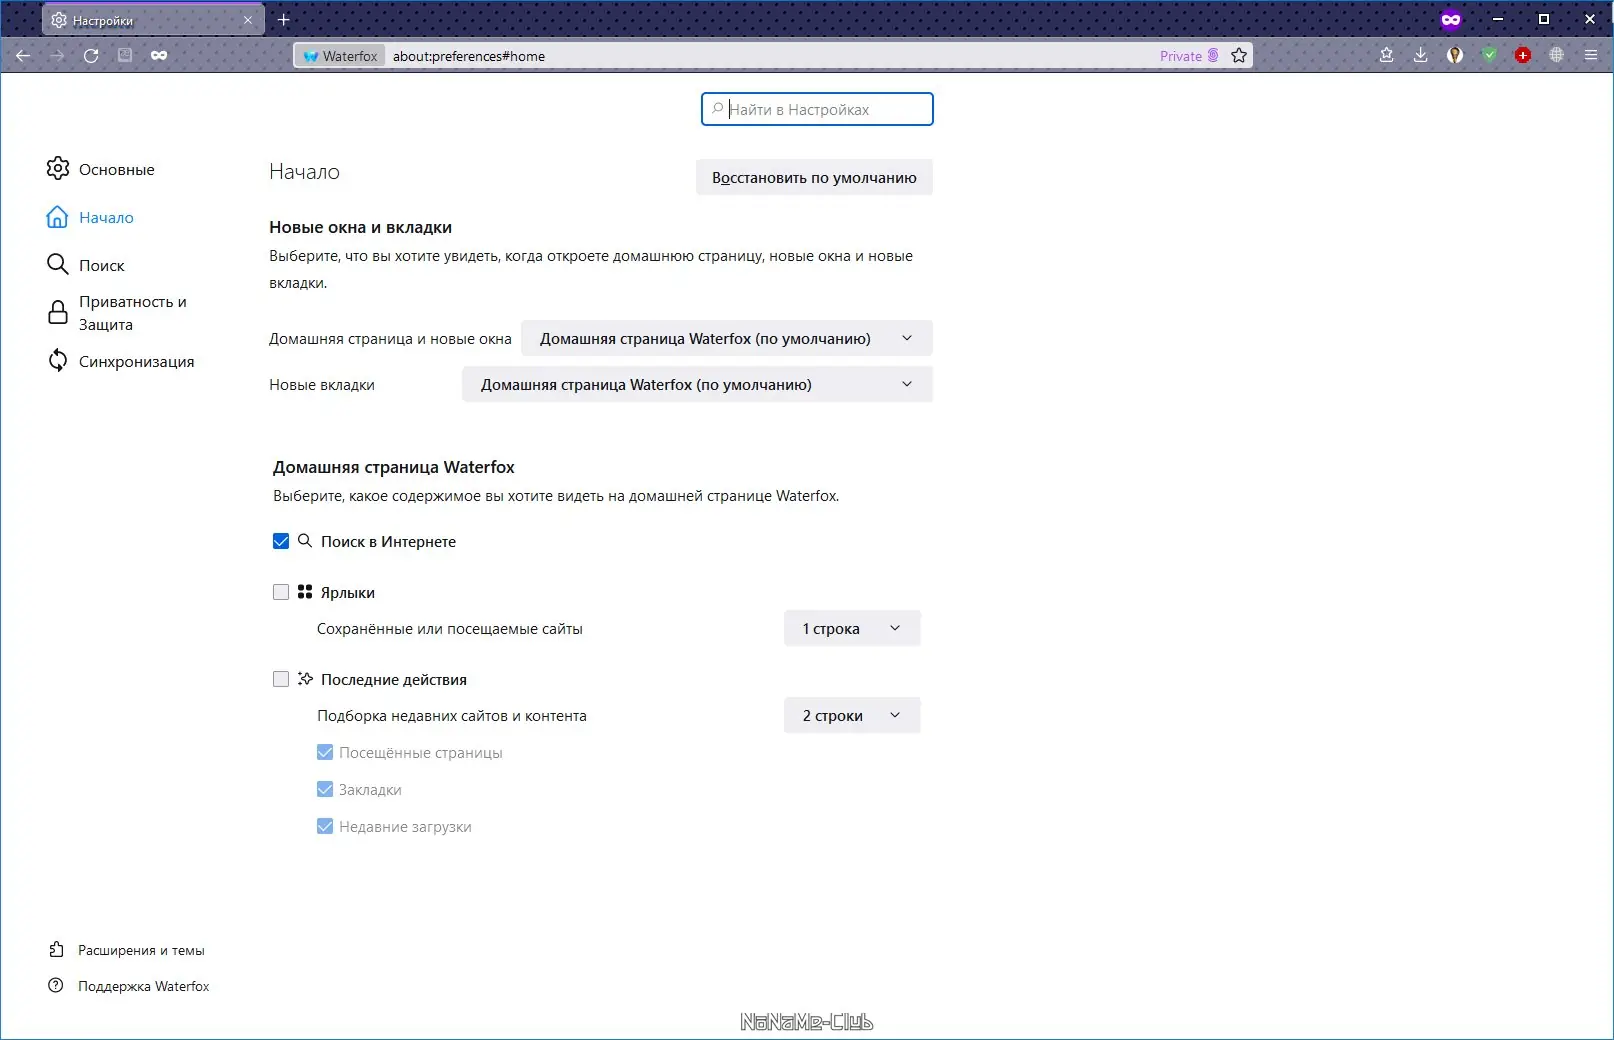Click the Домашняя страница Waterfox heading

(394, 467)
